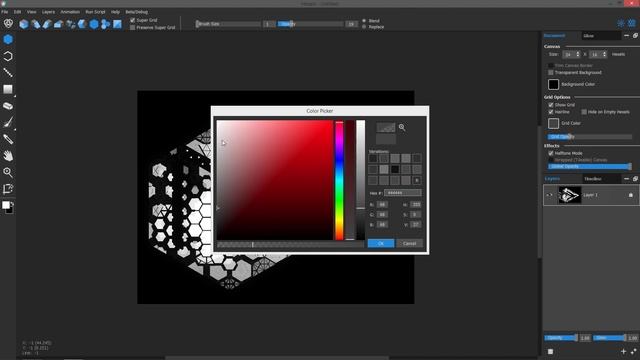640x360 pixels.
Task: Select the Line tool
Action: 8,73
